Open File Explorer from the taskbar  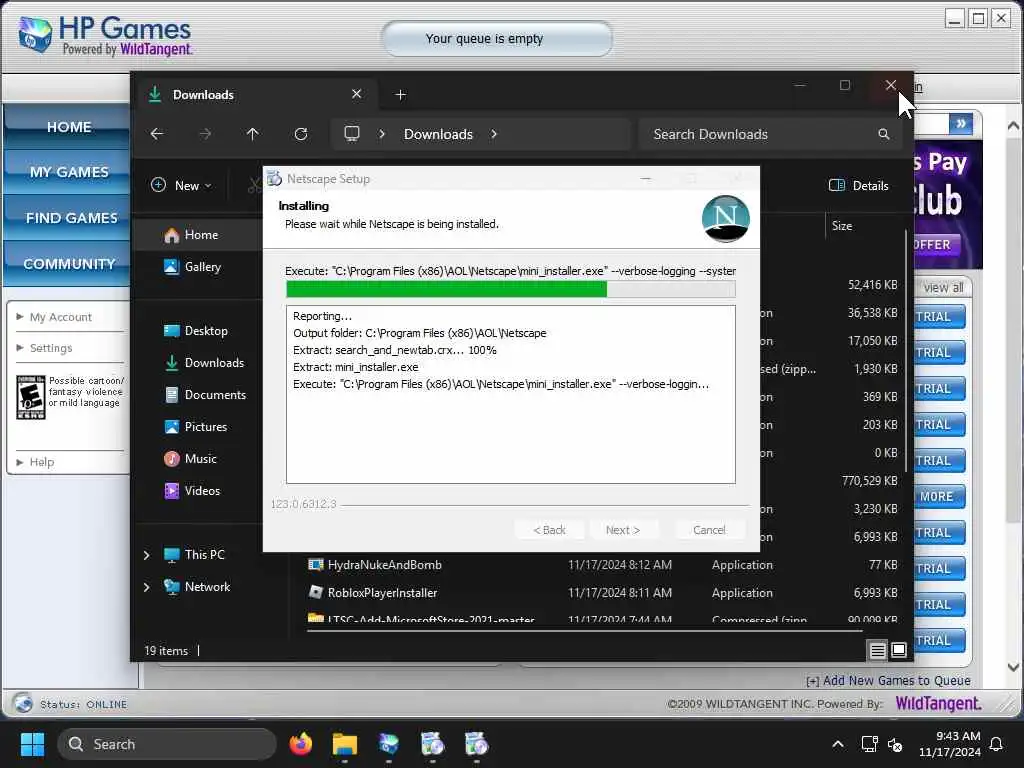point(344,744)
